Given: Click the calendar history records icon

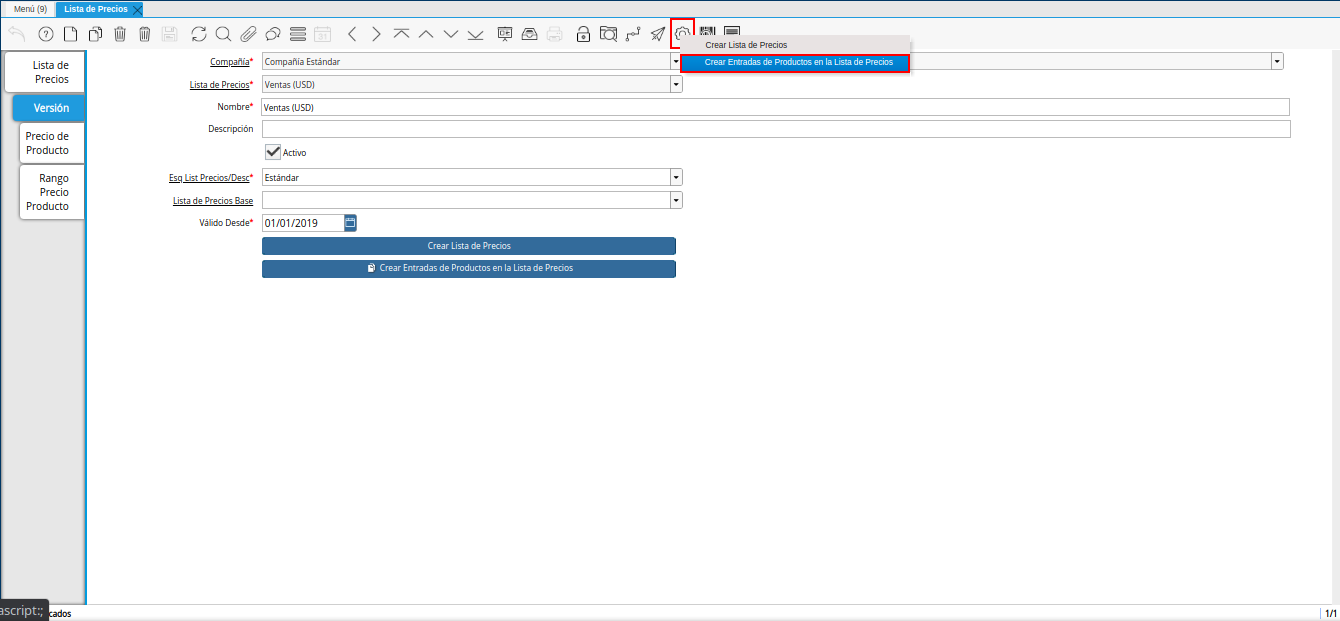Looking at the screenshot, I should tap(322, 34).
